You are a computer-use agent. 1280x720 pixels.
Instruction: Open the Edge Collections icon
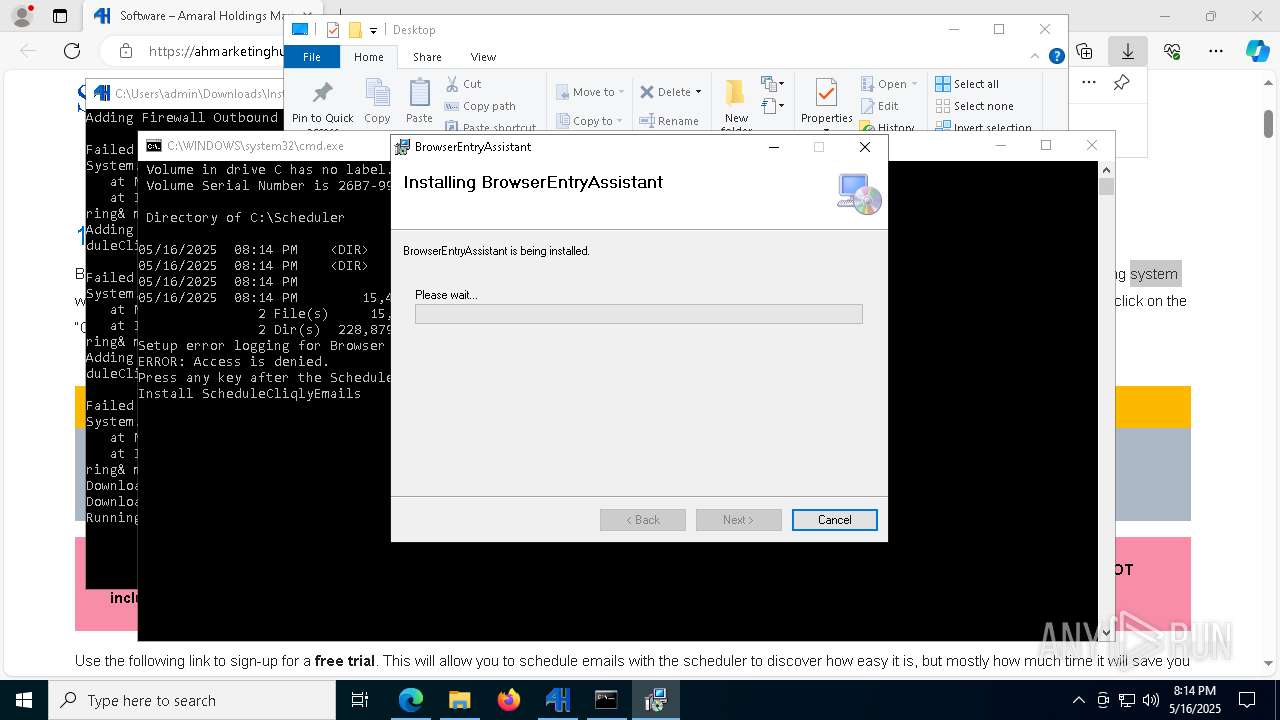[1084, 51]
